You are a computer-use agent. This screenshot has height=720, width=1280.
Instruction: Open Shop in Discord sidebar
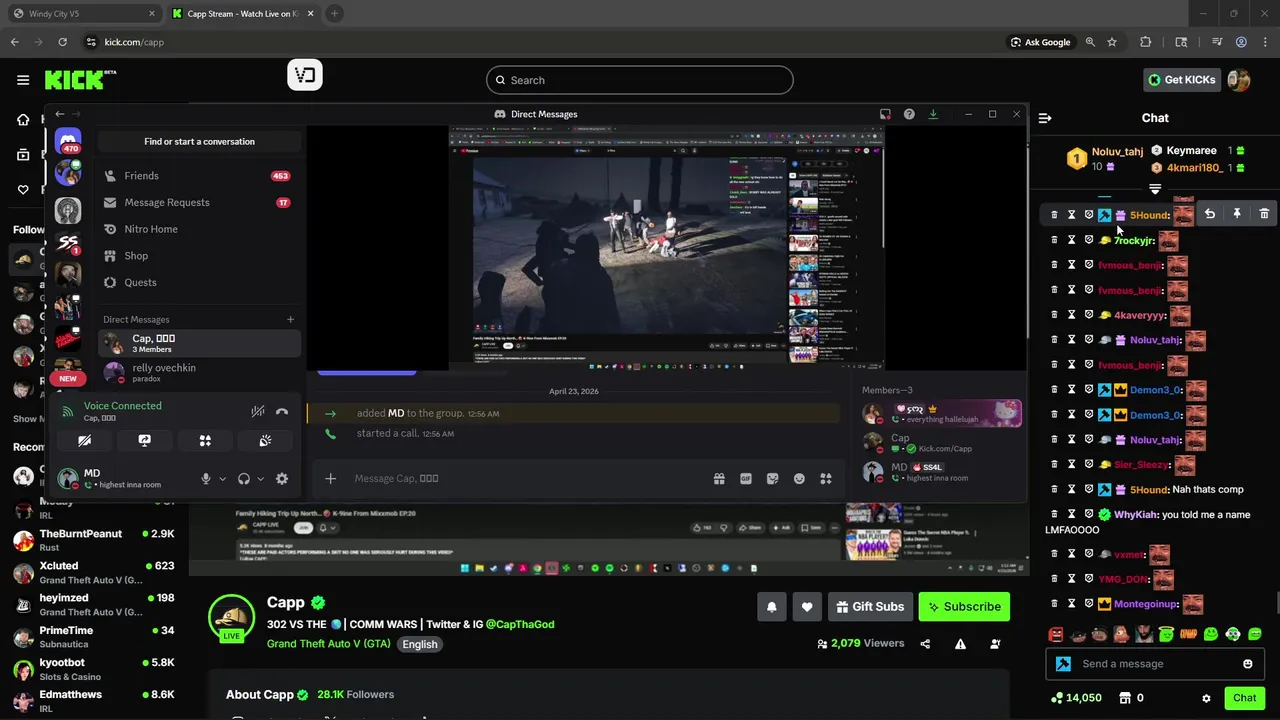coord(199,256)
